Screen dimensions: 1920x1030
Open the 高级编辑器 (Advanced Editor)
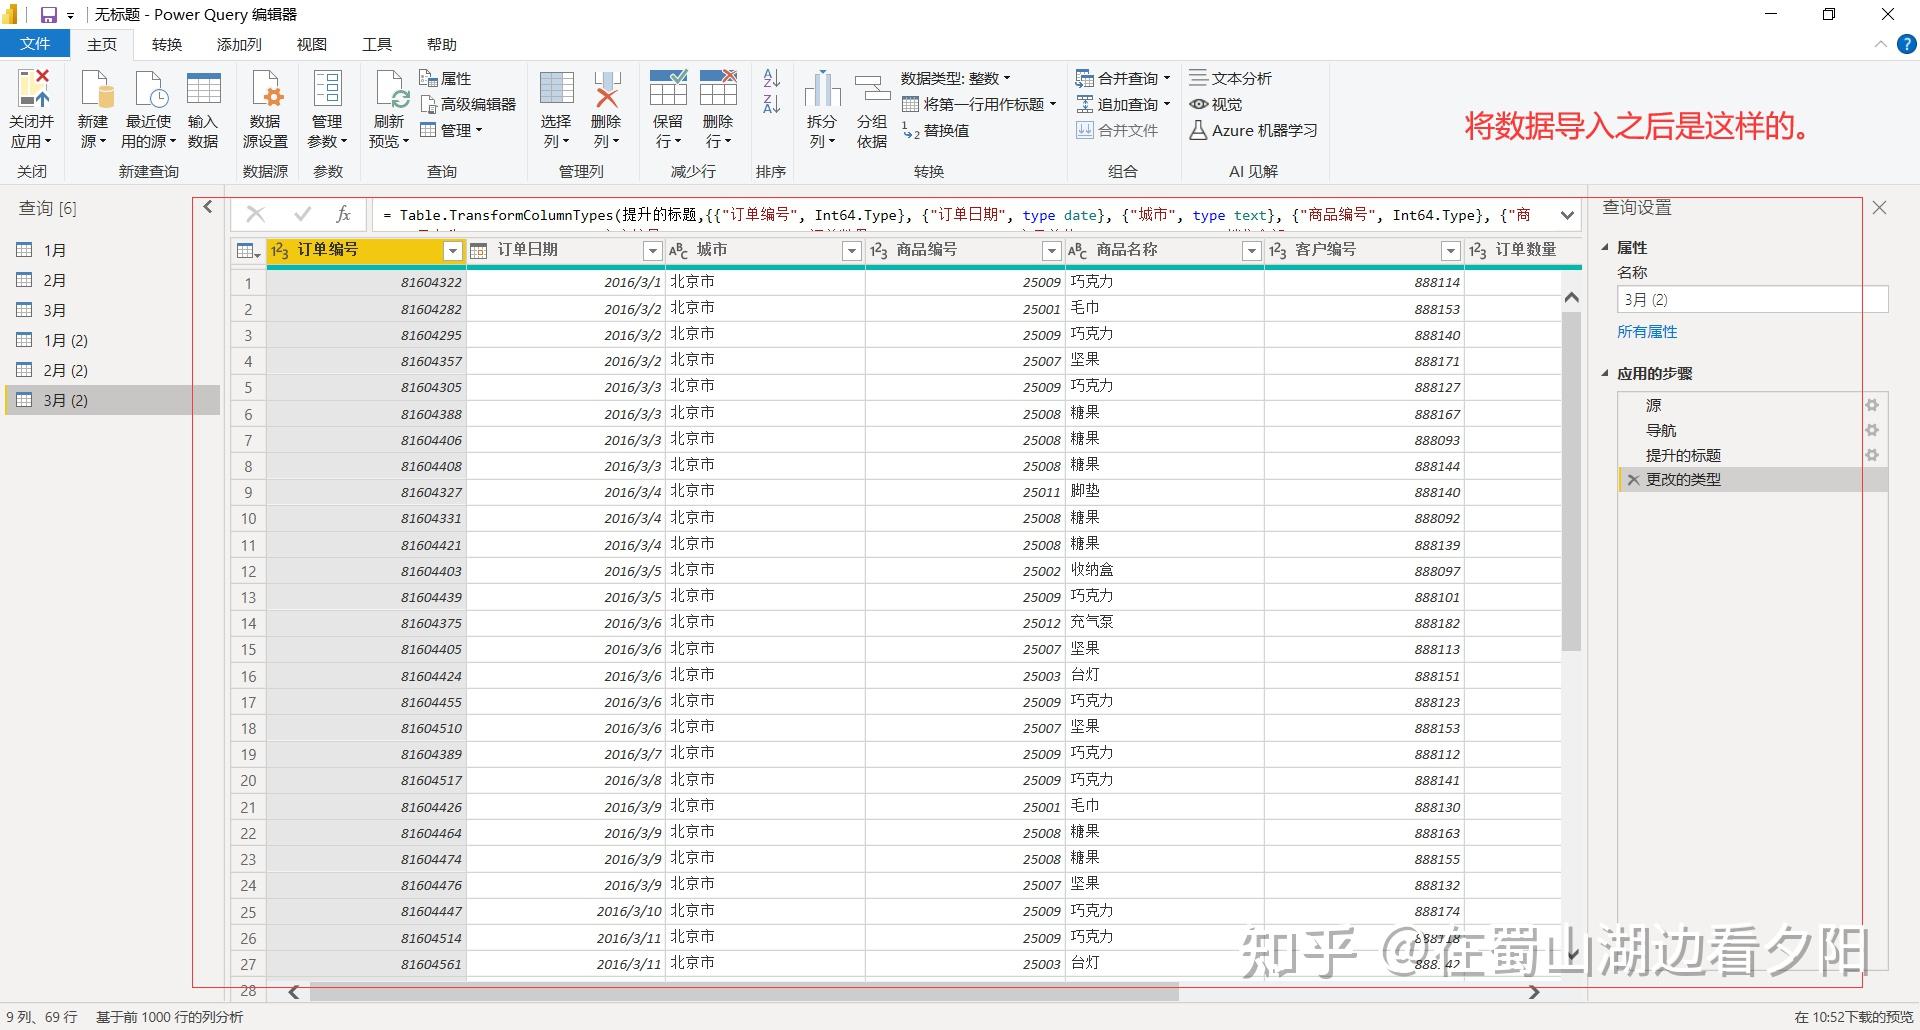(x=468, y=104)
